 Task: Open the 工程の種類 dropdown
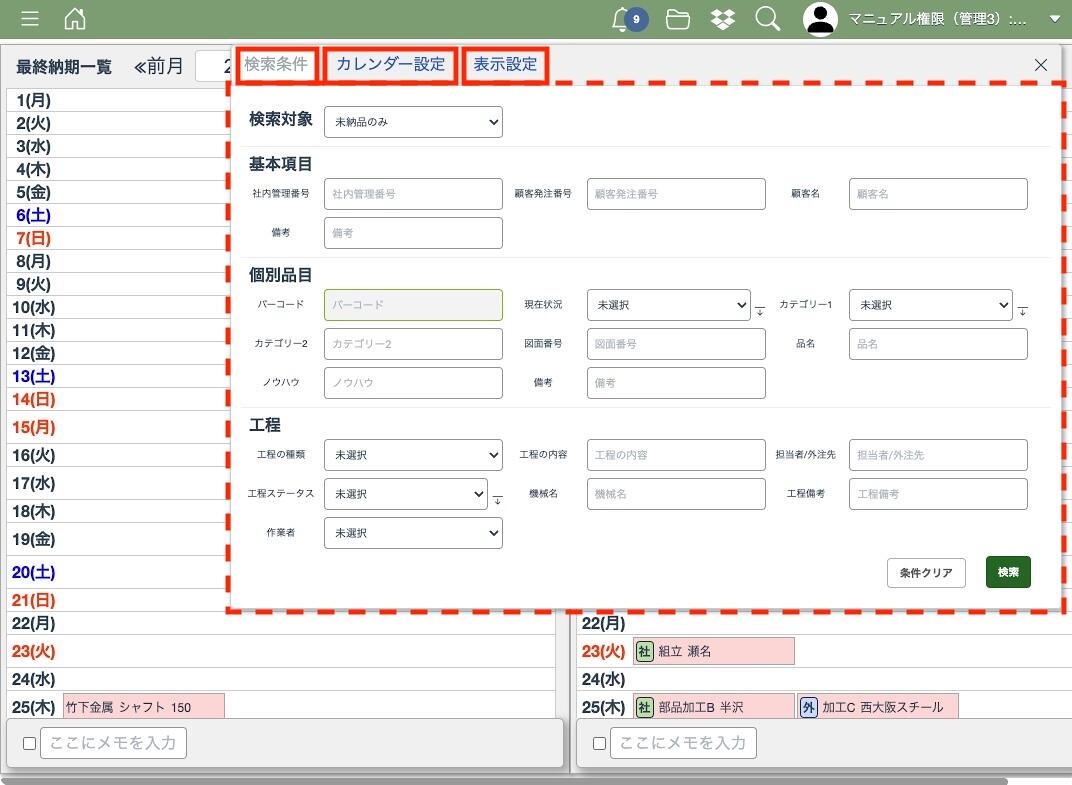(413, 455)
